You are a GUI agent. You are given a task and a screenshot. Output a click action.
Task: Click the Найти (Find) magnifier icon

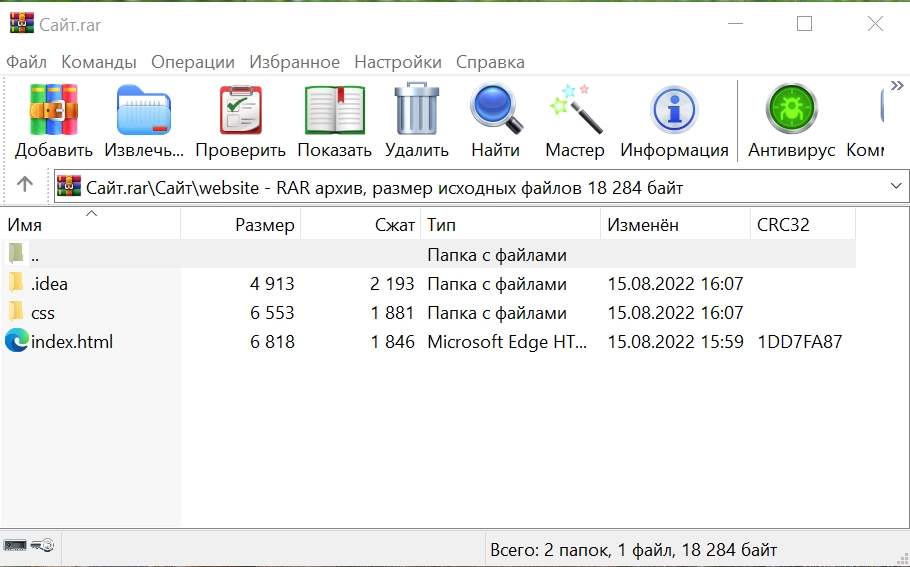[x=496, y=110]
